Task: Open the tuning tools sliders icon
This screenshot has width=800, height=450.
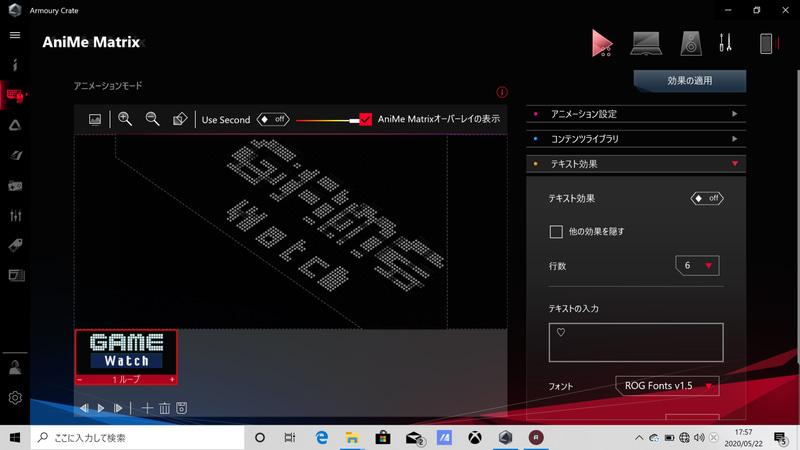Action: [726, 43]
